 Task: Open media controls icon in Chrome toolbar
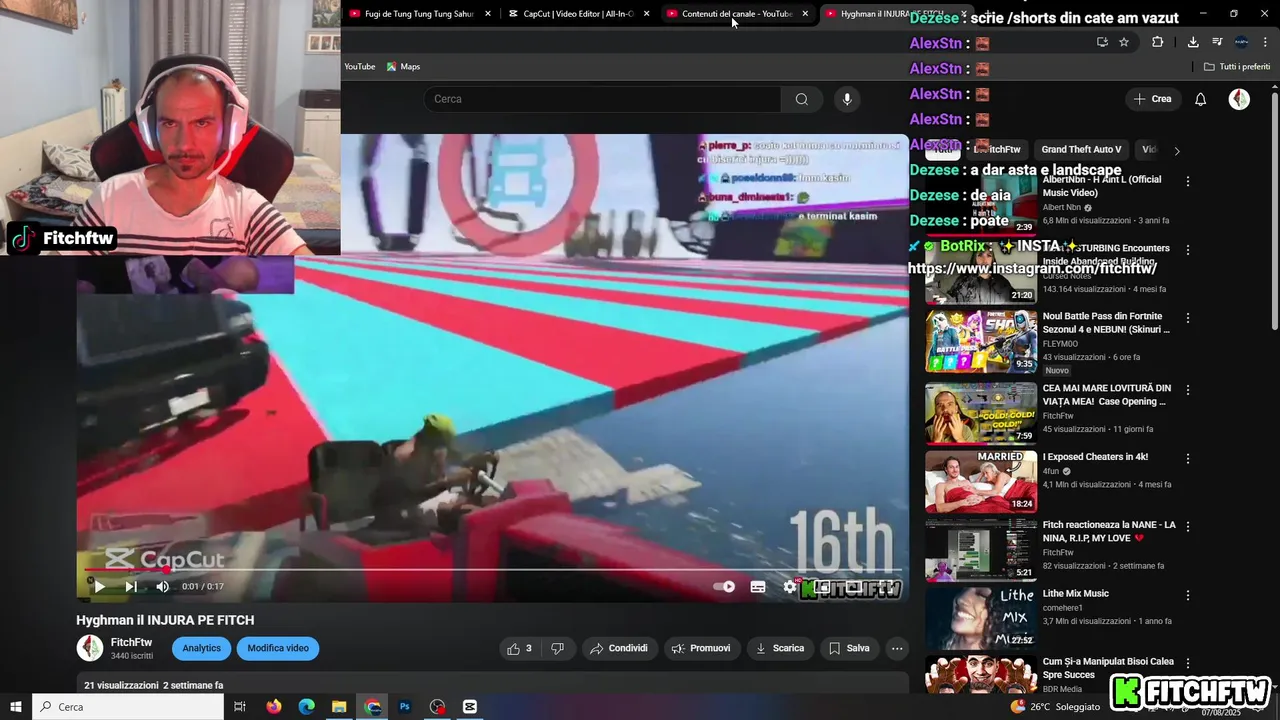pos(1217,42)
